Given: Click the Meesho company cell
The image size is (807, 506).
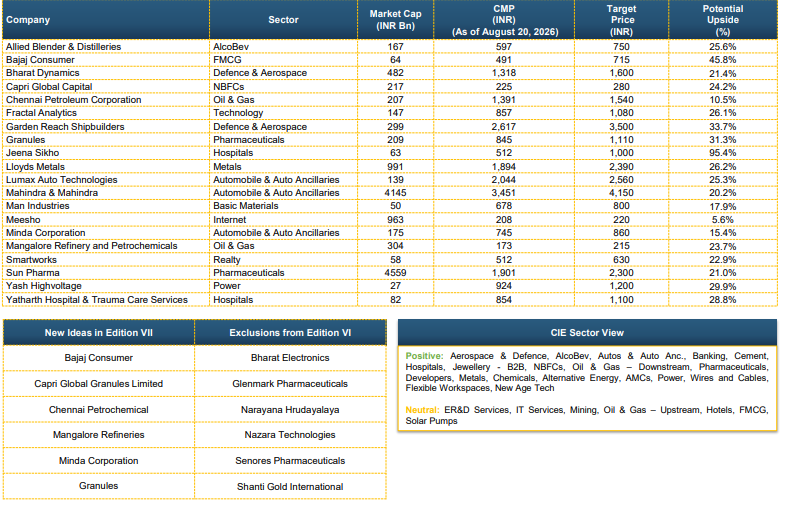Looking at the screenshot, I should click(23, 220).
